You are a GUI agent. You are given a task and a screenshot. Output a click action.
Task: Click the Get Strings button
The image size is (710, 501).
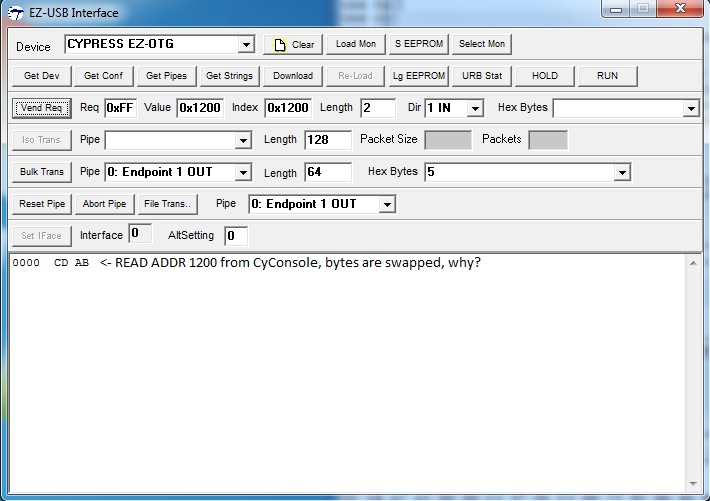click(x=230, y=76)
